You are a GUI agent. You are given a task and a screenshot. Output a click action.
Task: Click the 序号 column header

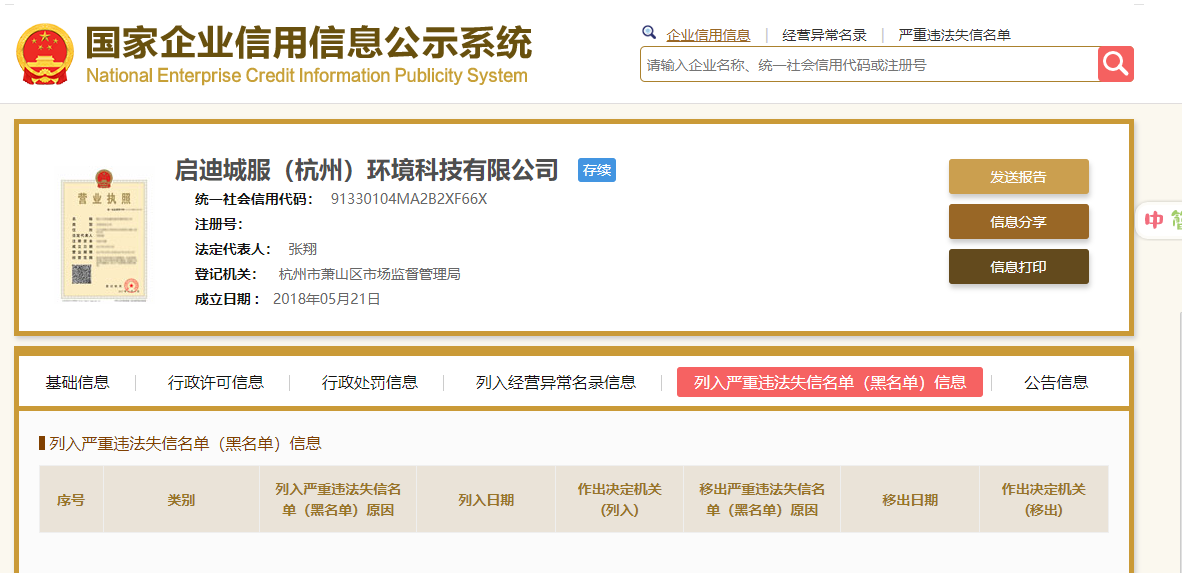point(71,499)
